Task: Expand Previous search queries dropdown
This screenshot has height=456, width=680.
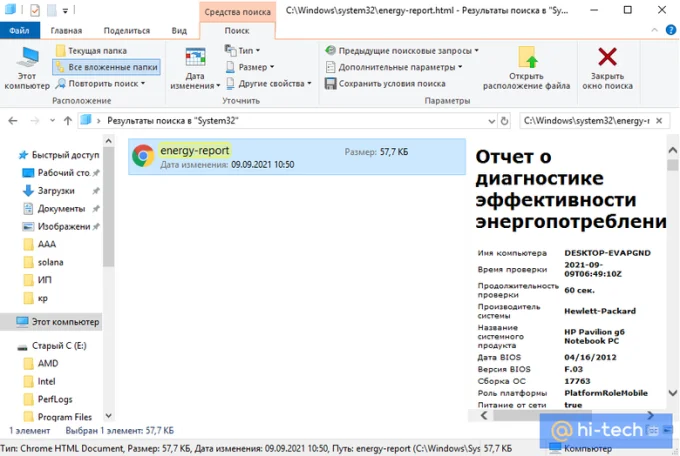Action: [401, 50]
